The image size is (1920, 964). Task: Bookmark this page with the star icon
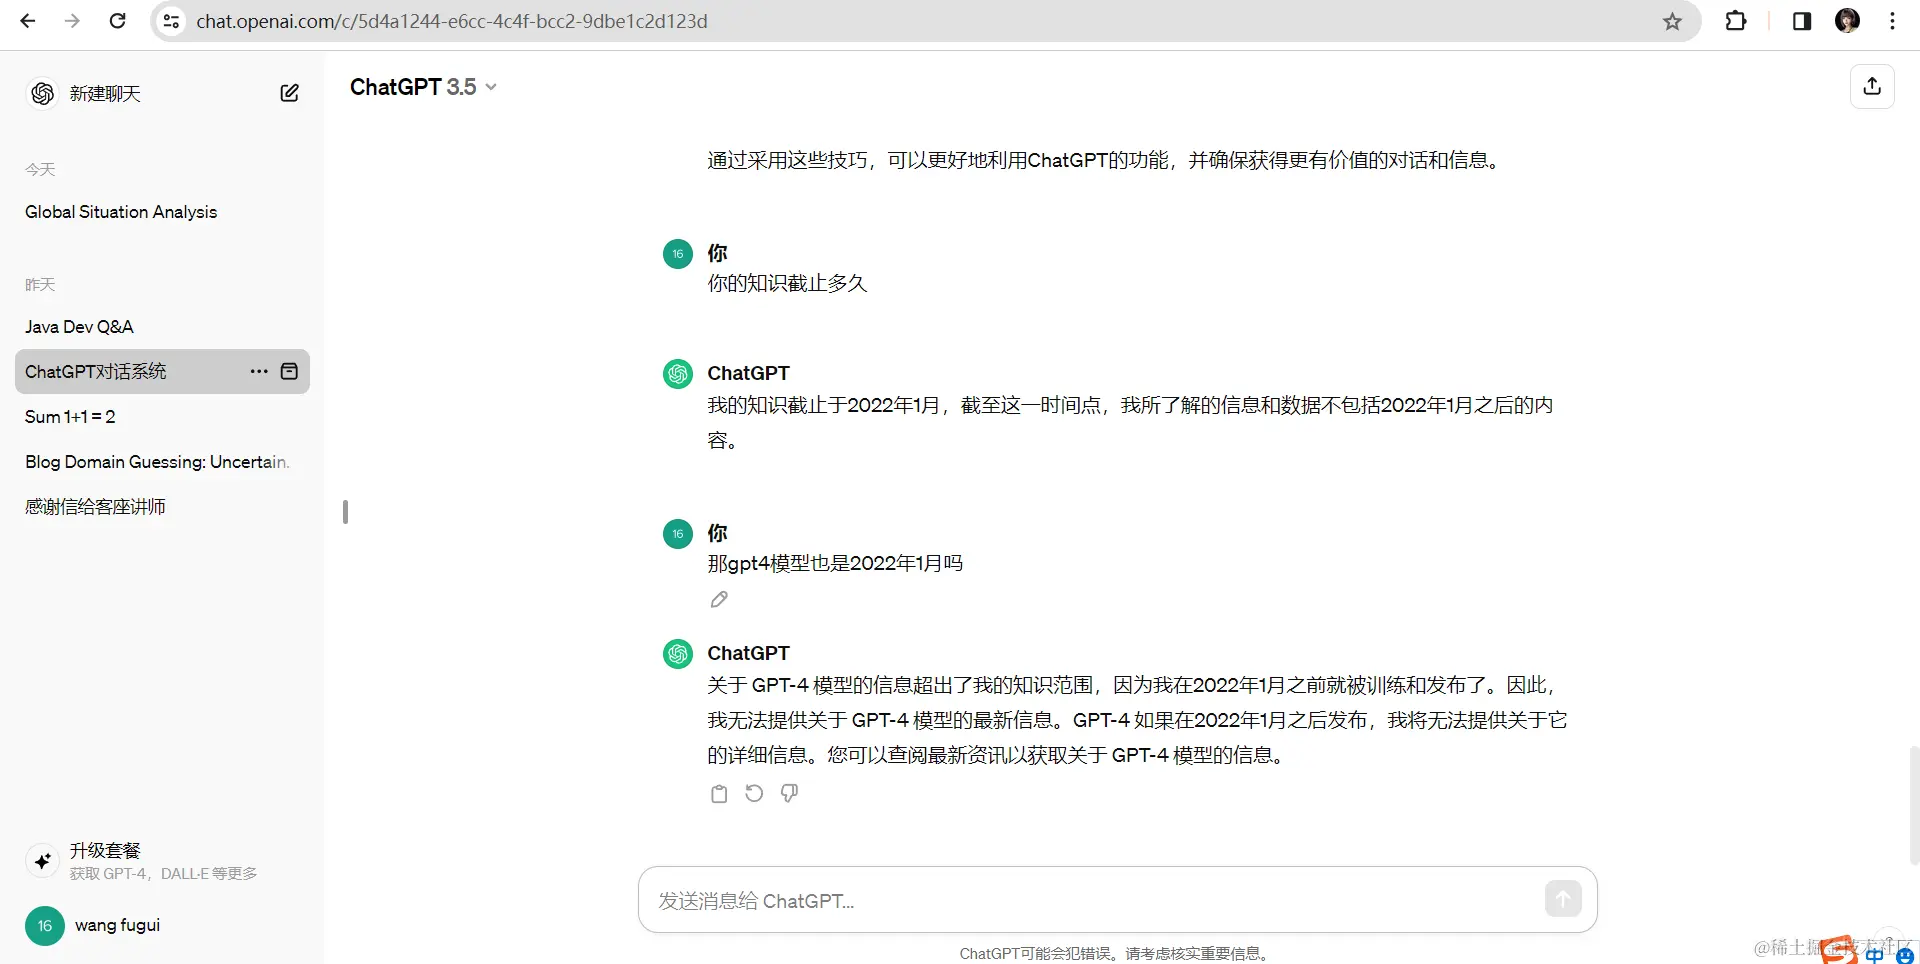point(1672,21)
